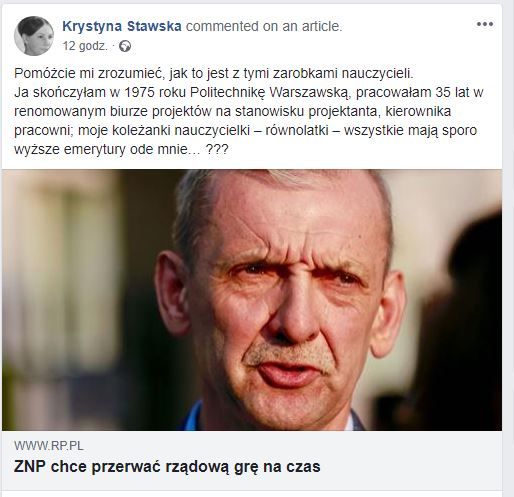
Task: Click the WWW.RP.PL source domain label
Action: coord(49,446)
